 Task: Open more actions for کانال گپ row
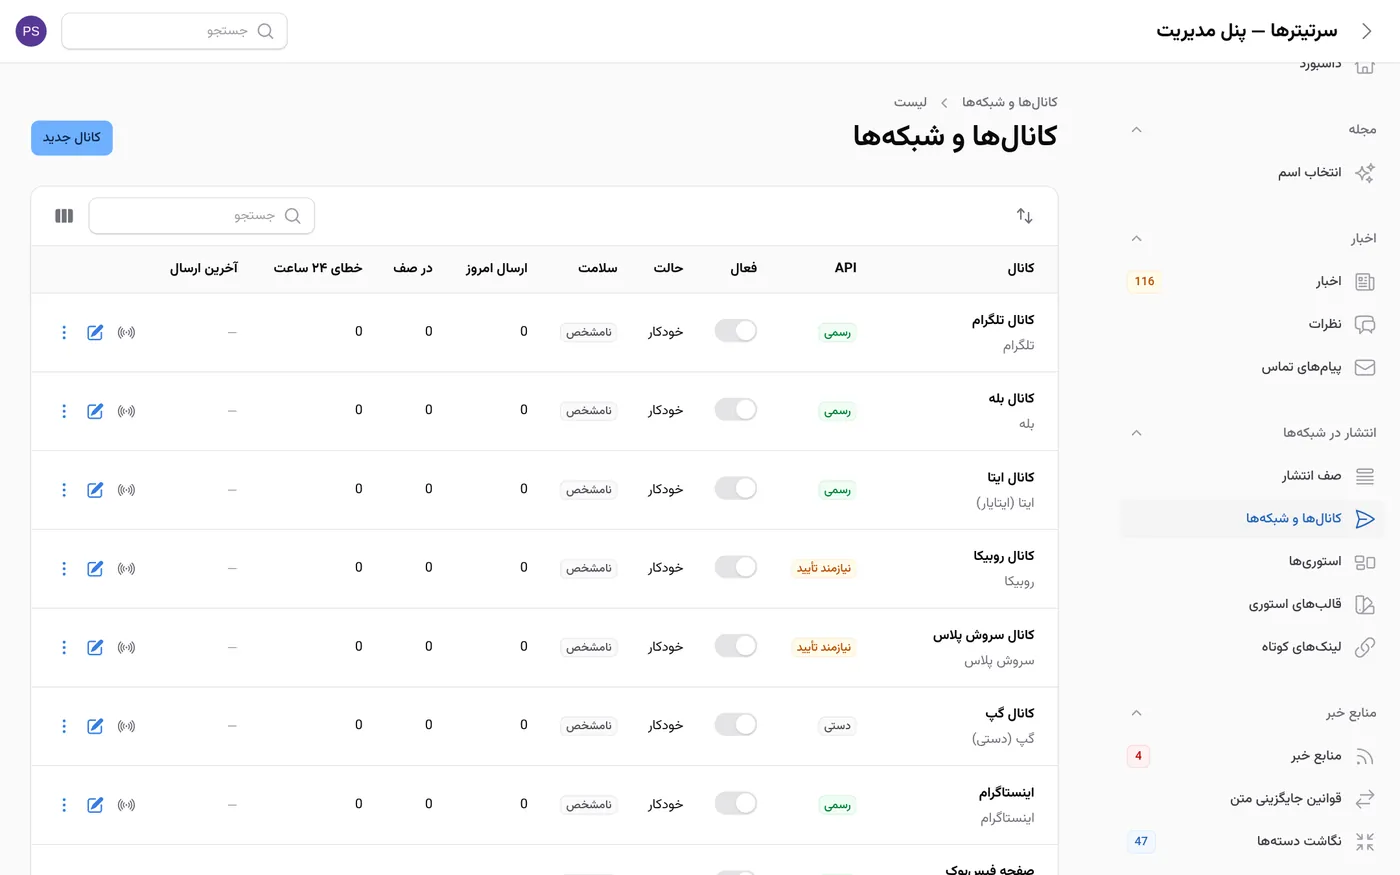click(x=64, y=726)
